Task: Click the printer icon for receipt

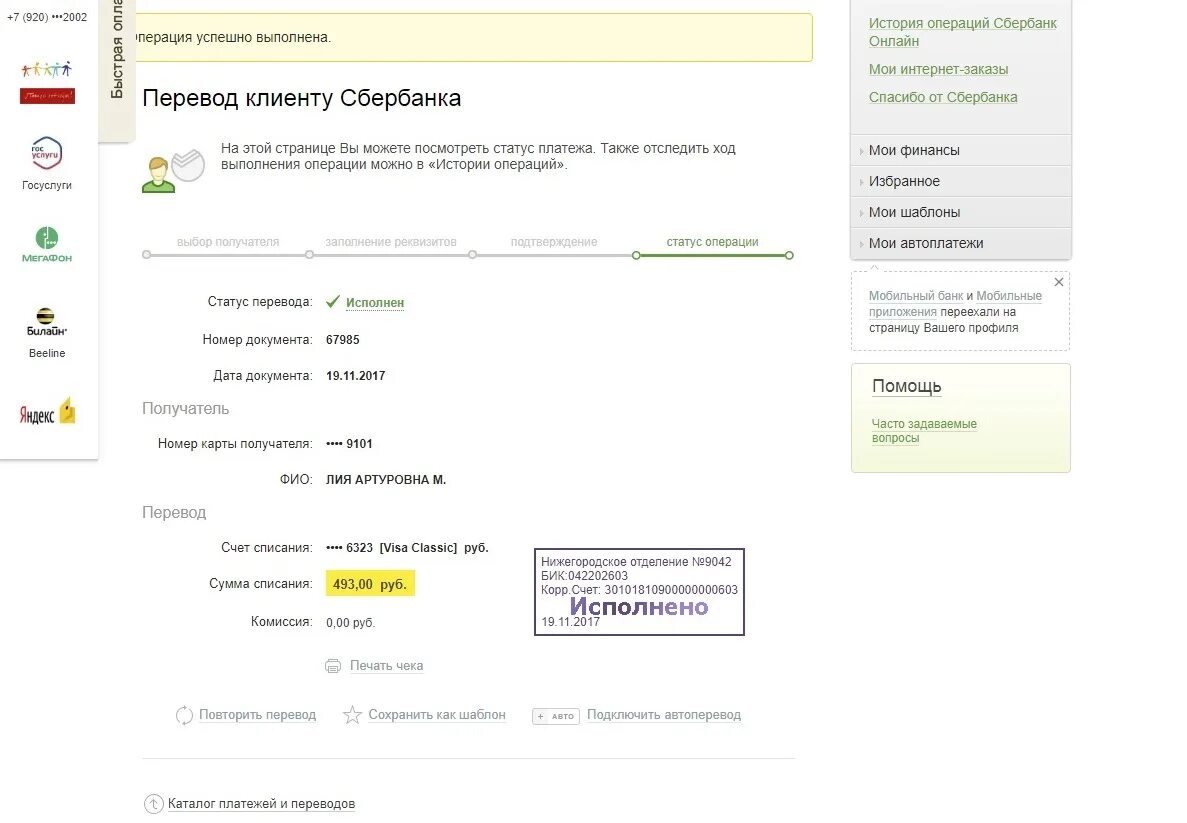Action: pos(333,666)
